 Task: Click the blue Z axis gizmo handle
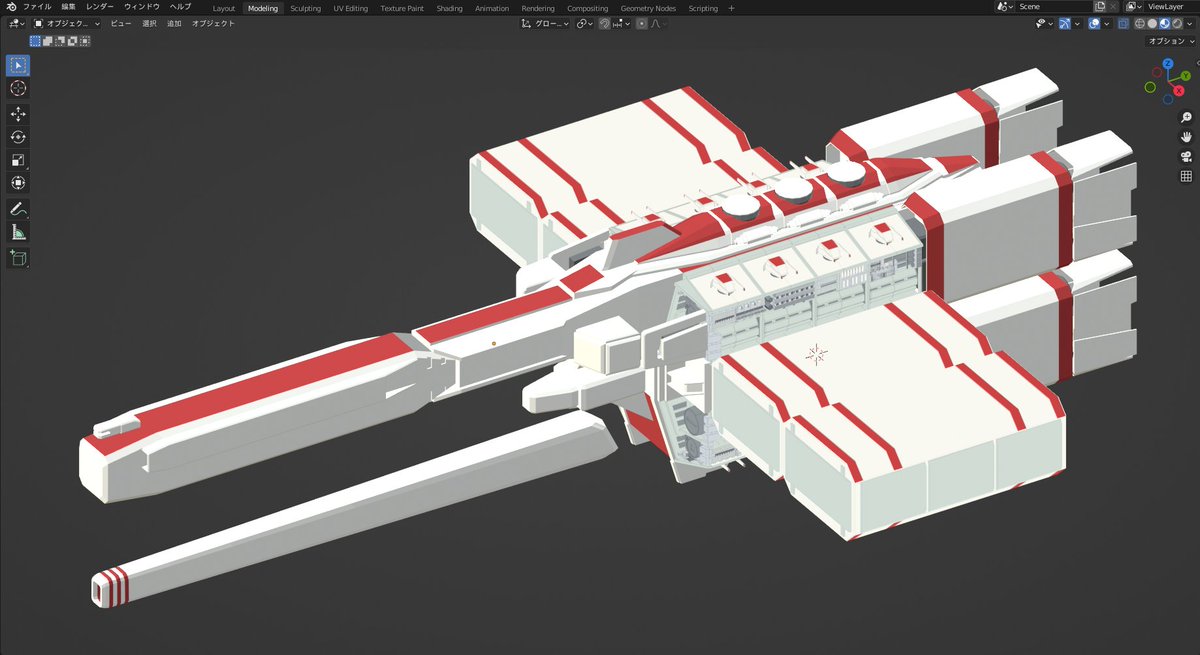1168,64
